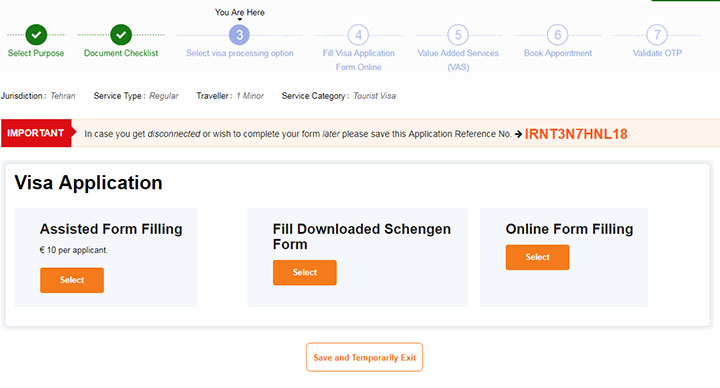Image resolution: width=720 pixels, height=388 pixels.
Task: Click the Traveller value 1 Minor
Action: [250, 96]
